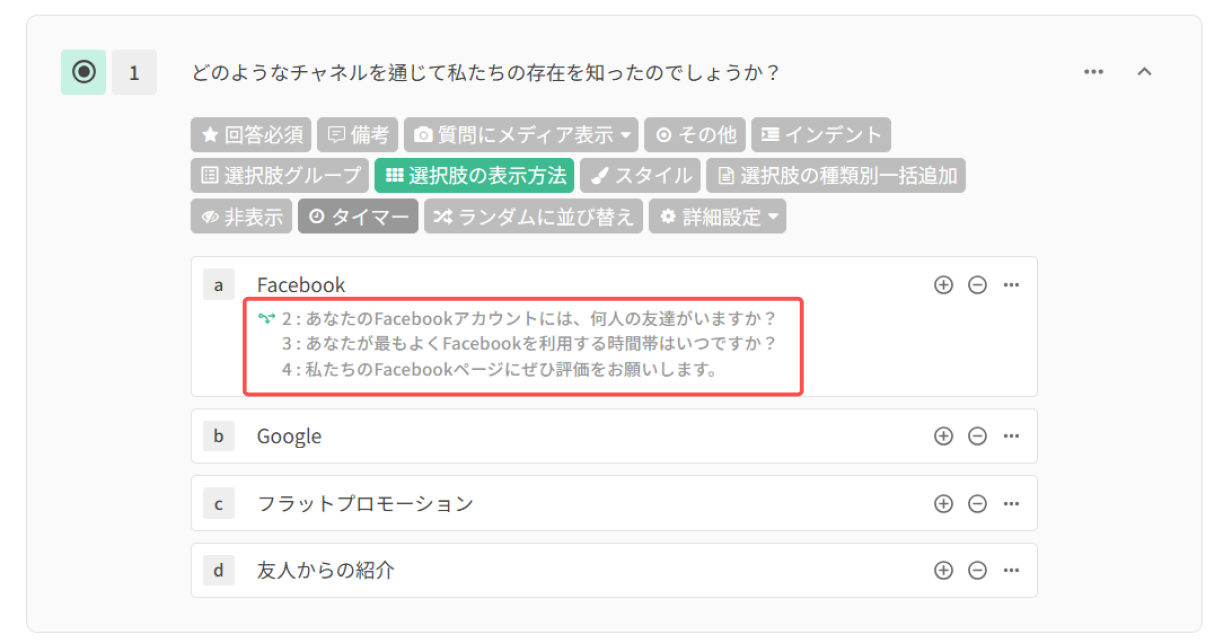Open more options for Facebook choice
This screenshot has width=1232, height=643.
click(x=1011, y=285)
